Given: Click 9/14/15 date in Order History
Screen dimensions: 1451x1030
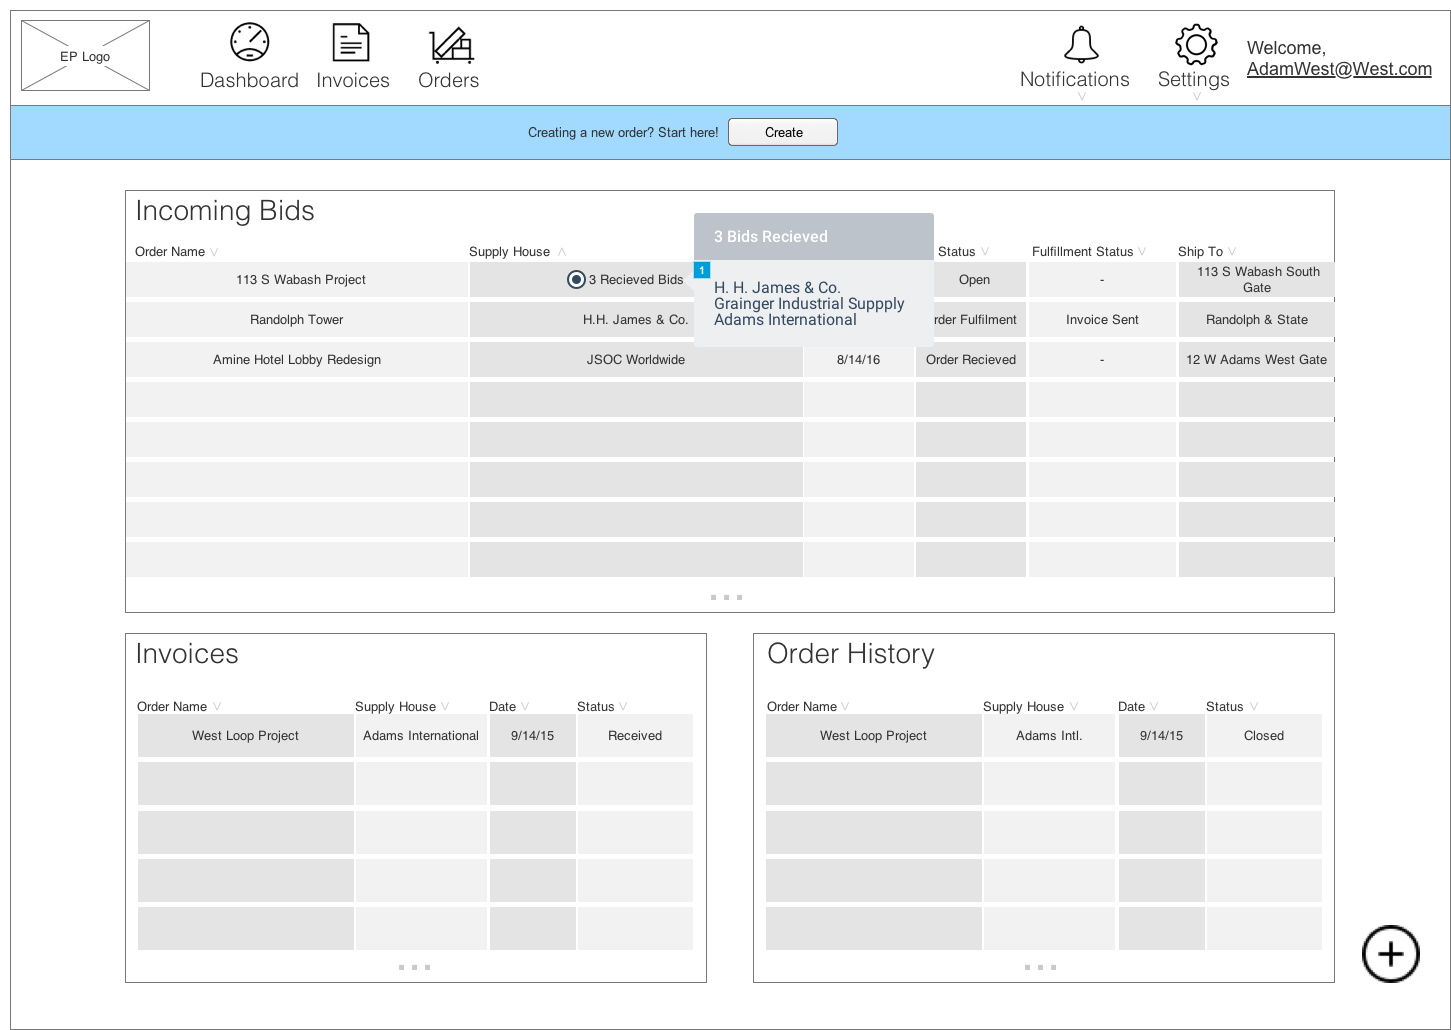Looking at the screenshot, I should click(x=1161, y=736).
